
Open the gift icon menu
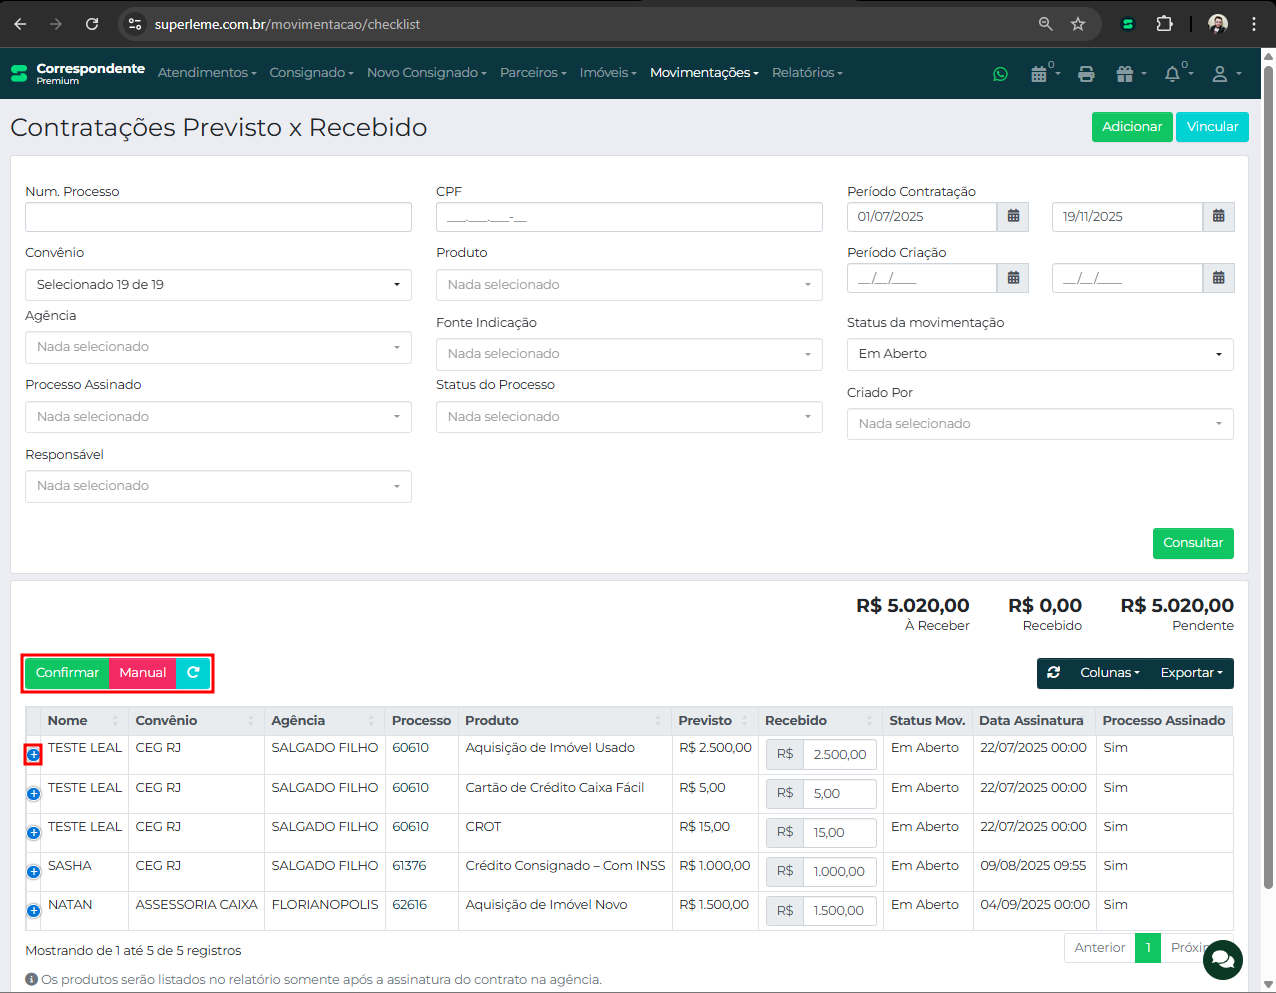pos(1126,74)
